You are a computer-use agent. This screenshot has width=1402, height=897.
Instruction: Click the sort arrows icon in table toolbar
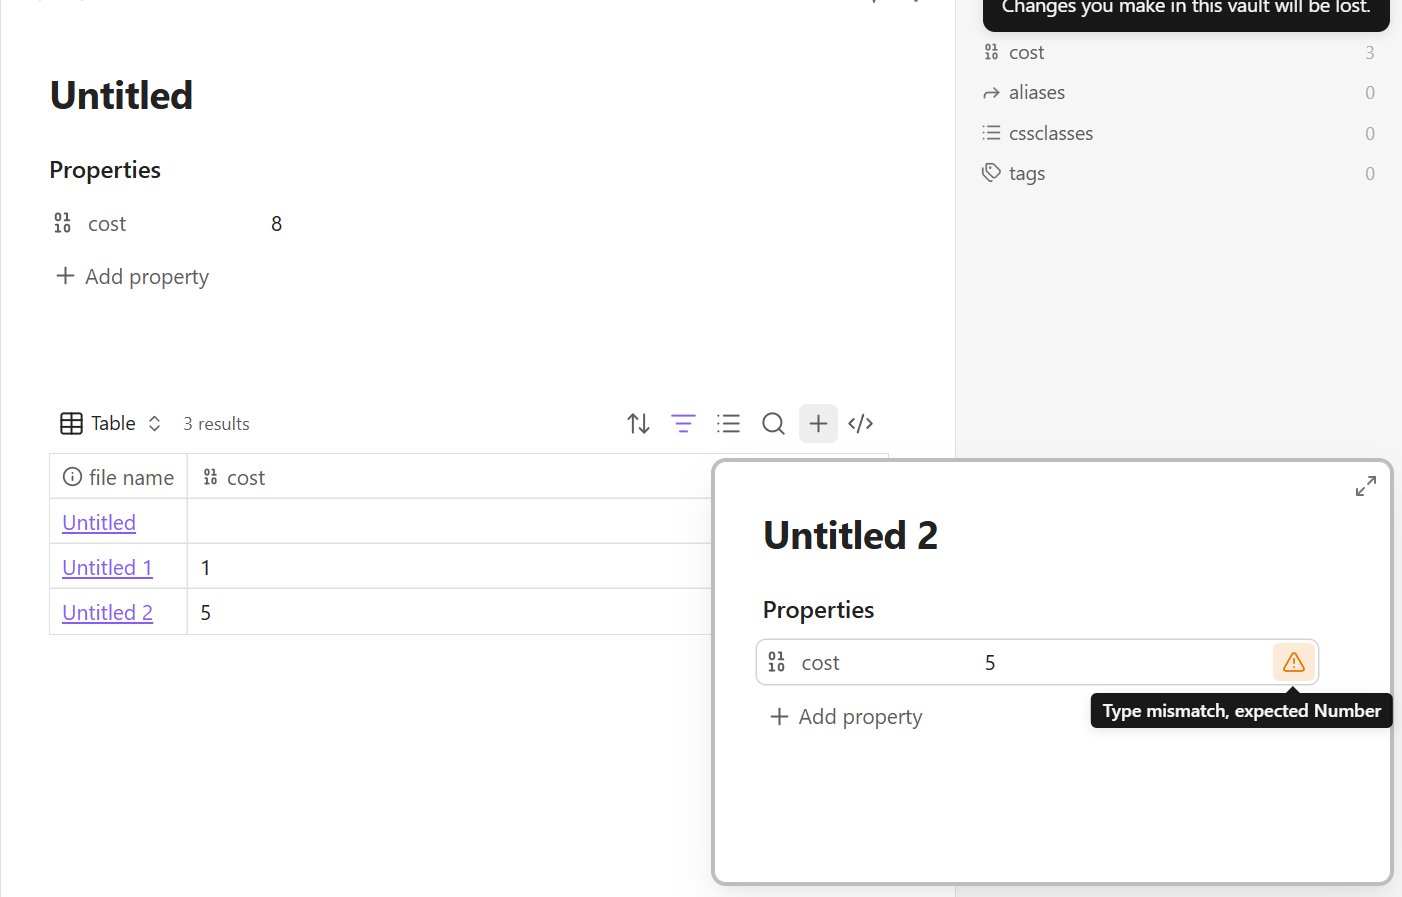point(638,424)
